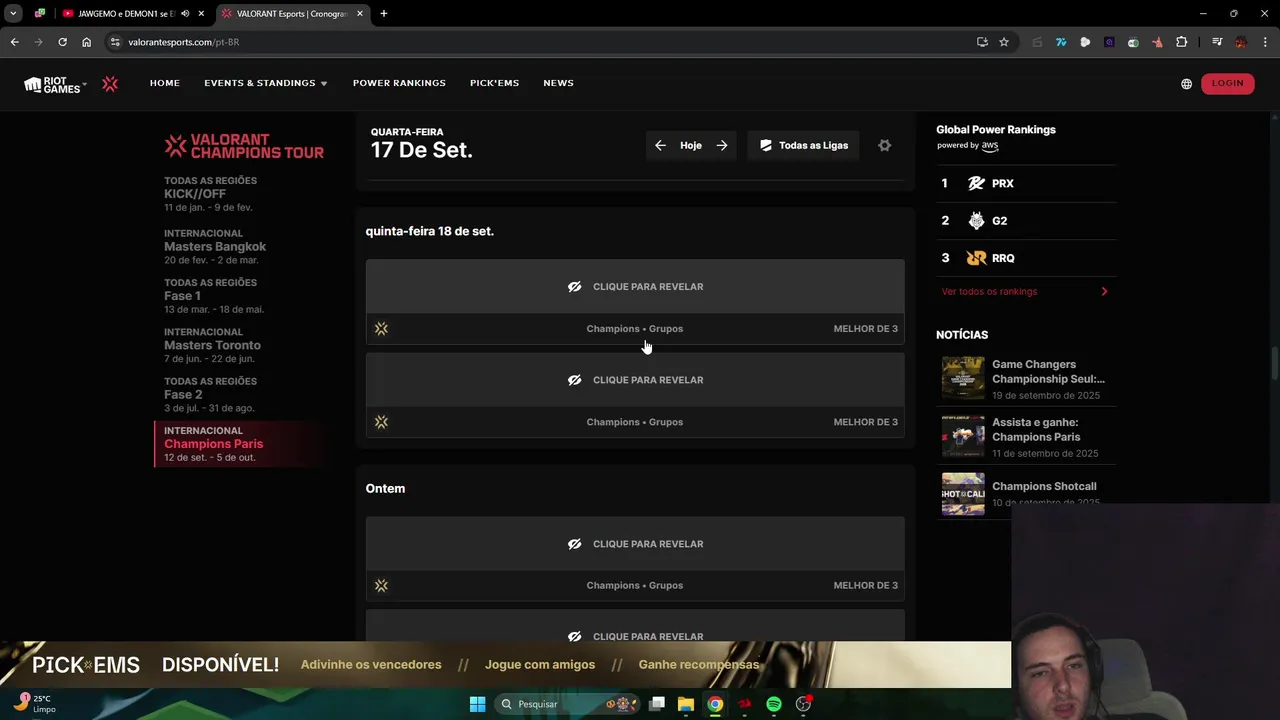The width and height of the screenshot is (1280, 720).
Task: Click the RRQ team logo
Action: tap(976, 258)
